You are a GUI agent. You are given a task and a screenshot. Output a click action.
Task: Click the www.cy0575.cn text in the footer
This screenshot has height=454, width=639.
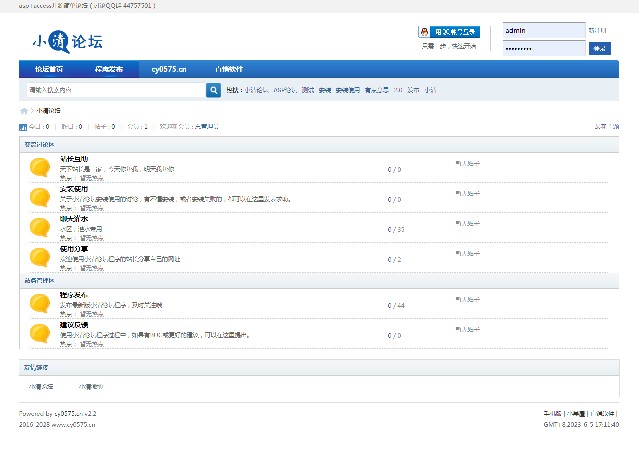[x=73, y=424]
